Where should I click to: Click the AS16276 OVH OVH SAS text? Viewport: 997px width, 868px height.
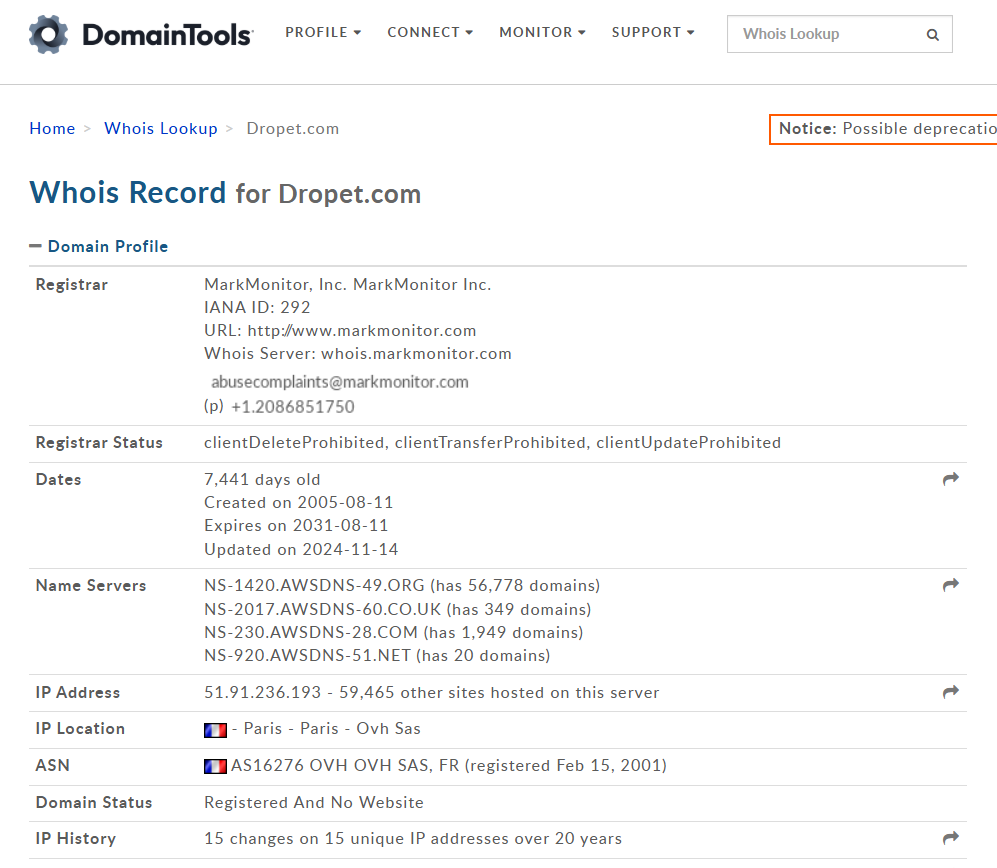point(331,765)
